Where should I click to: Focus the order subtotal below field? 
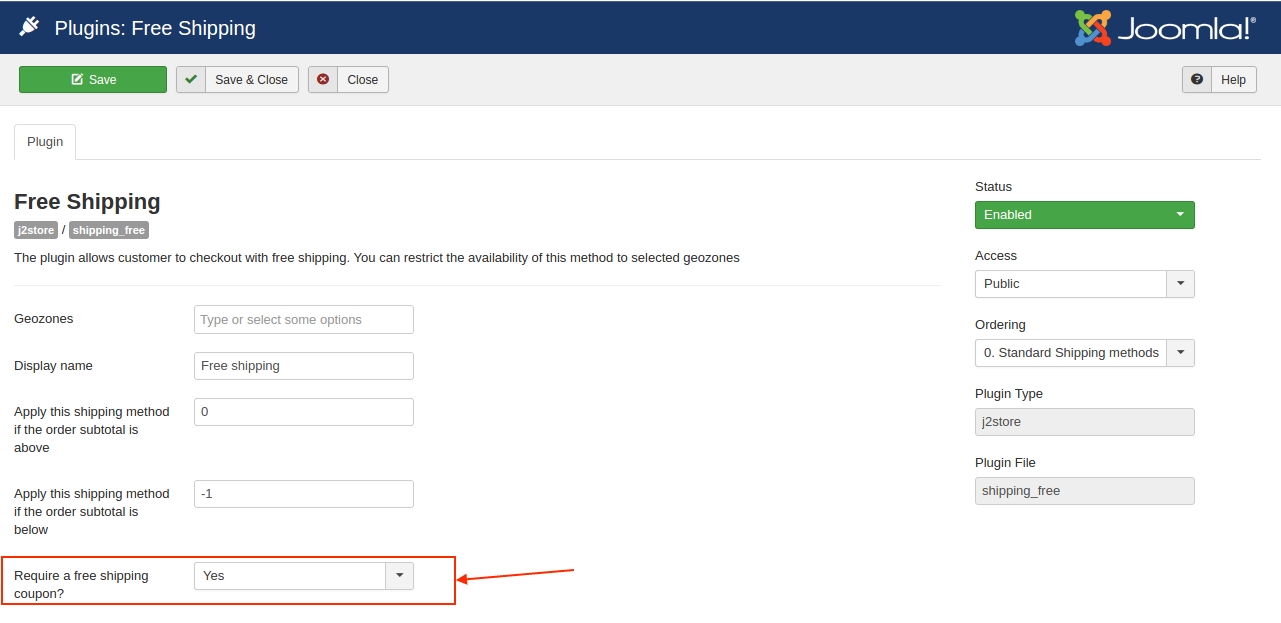pyautogui.click(x=303, y=494)
